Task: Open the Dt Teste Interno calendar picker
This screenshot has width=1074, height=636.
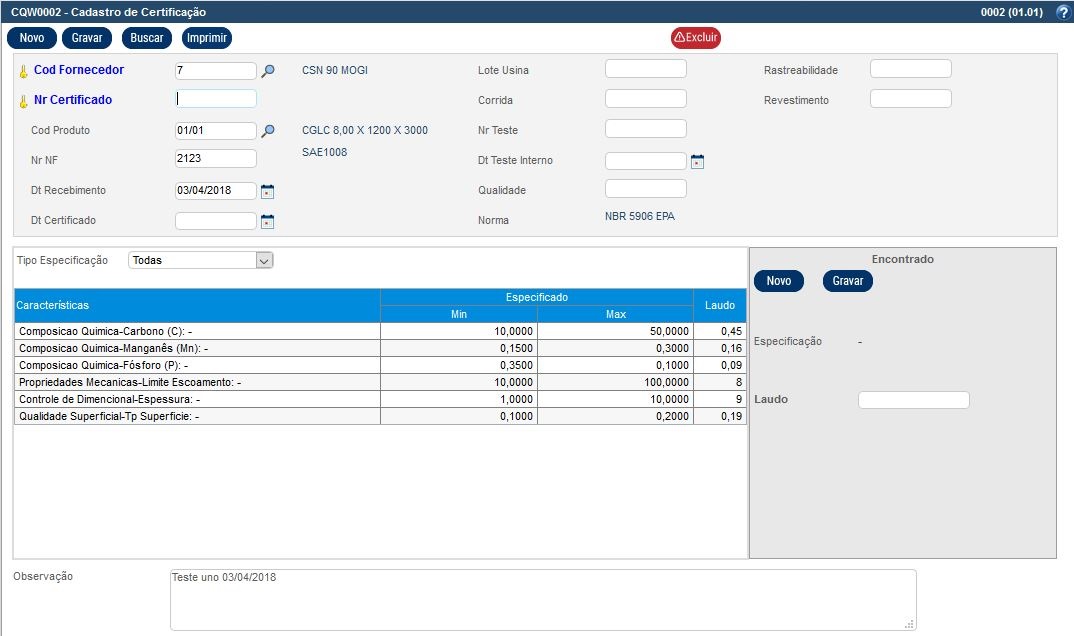Action: pos(698,161)
